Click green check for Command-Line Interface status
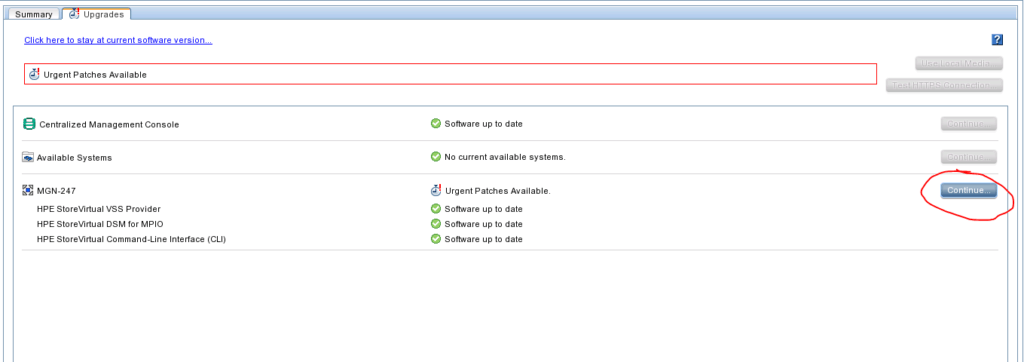 (x=436, y=239)
